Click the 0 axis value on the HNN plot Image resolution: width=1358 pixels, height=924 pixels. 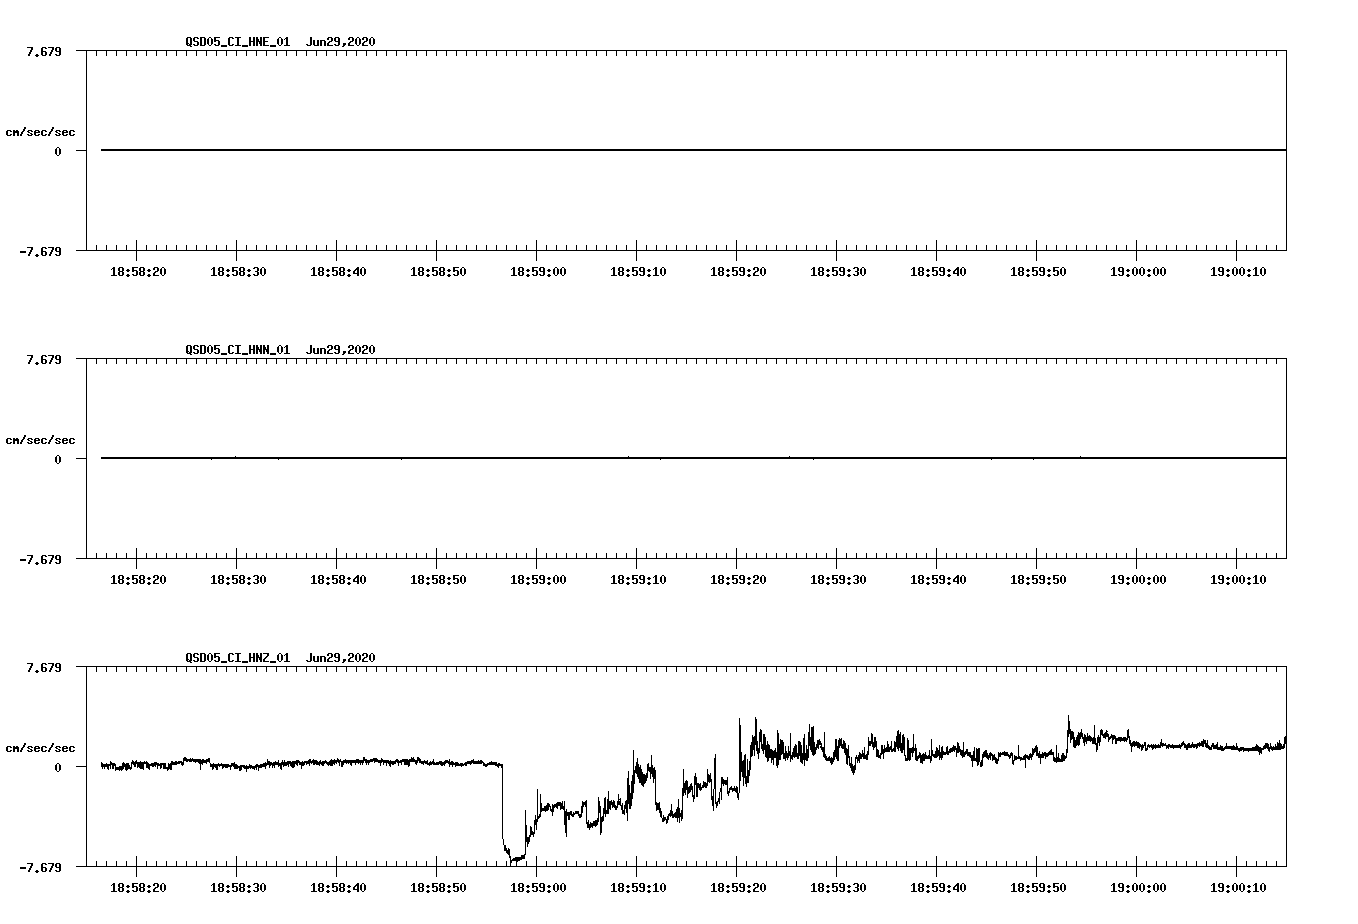(58, 459)
